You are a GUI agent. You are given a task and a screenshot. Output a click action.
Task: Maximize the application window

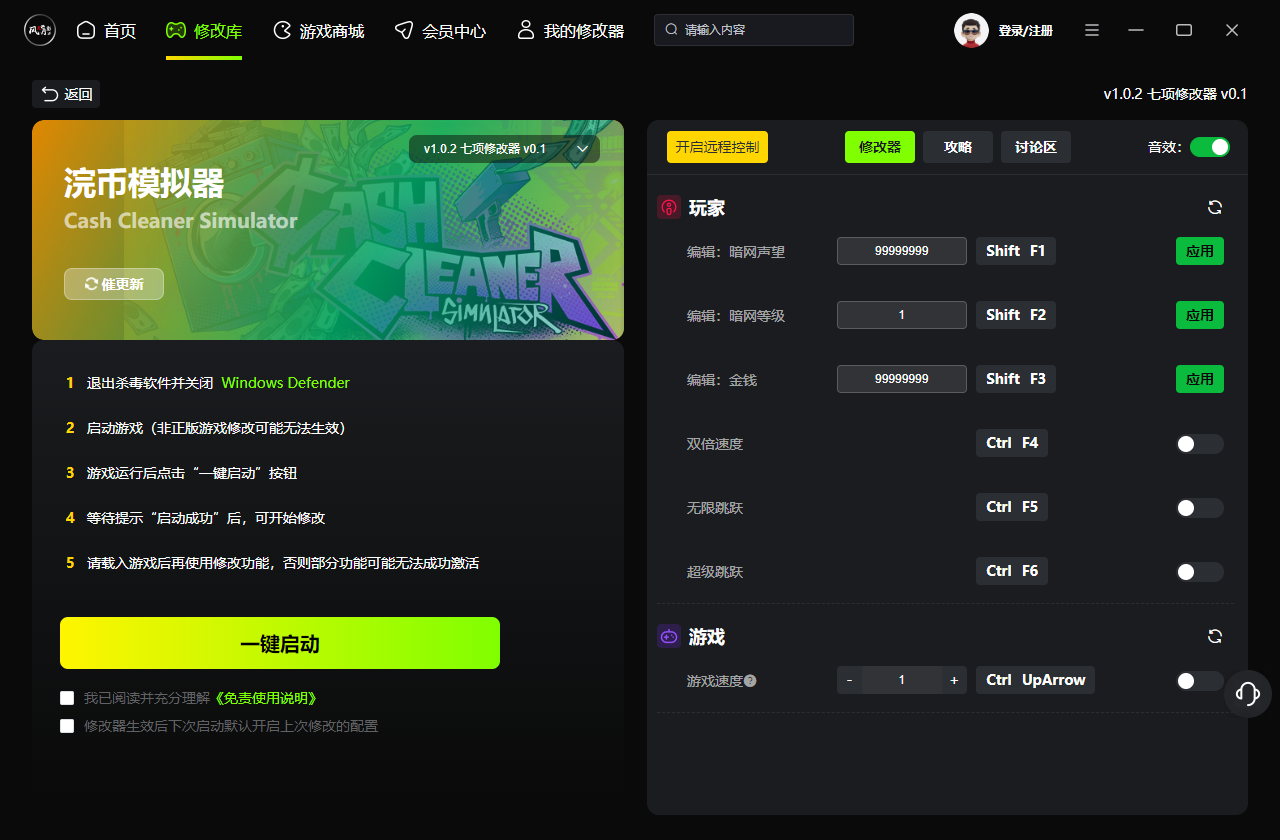click(1184, 30)
